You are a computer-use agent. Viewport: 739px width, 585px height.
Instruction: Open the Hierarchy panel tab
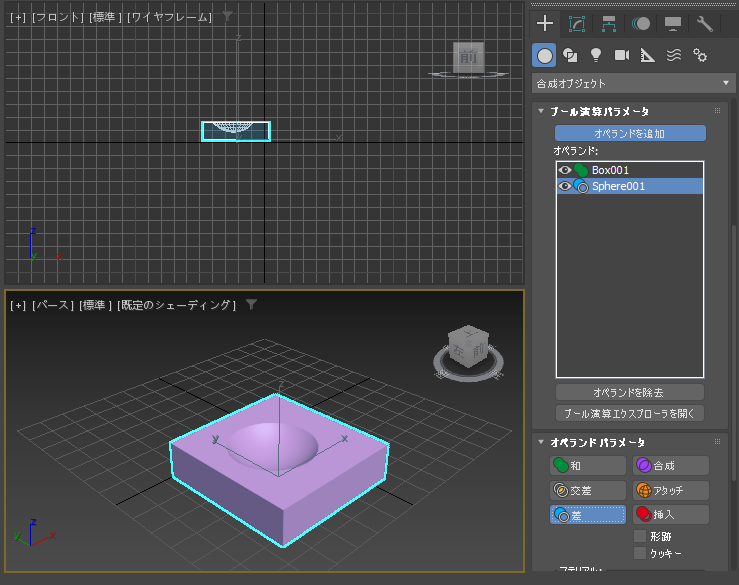(609, 24)
